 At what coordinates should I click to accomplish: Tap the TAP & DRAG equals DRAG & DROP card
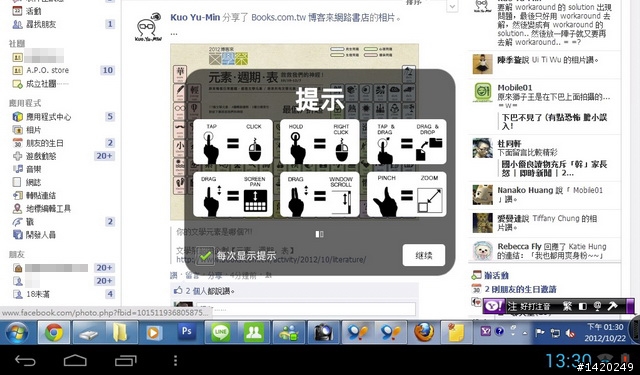pos(407,142)
